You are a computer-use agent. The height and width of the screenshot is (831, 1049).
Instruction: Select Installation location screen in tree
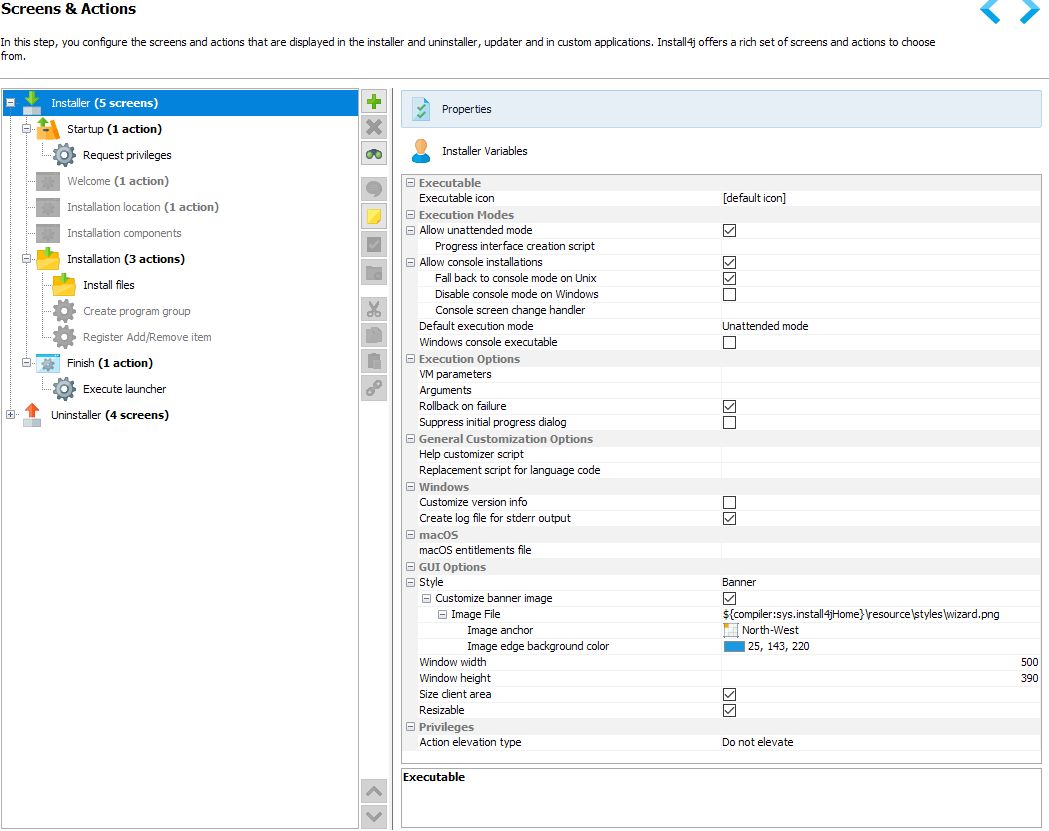142,207
